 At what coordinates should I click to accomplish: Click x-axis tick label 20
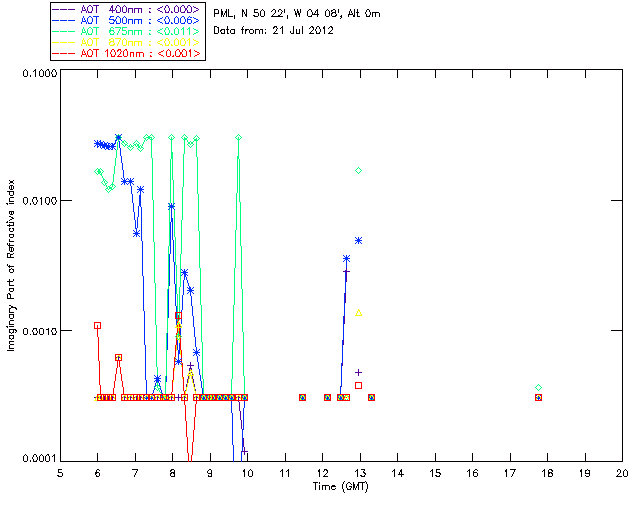(622, 473)
